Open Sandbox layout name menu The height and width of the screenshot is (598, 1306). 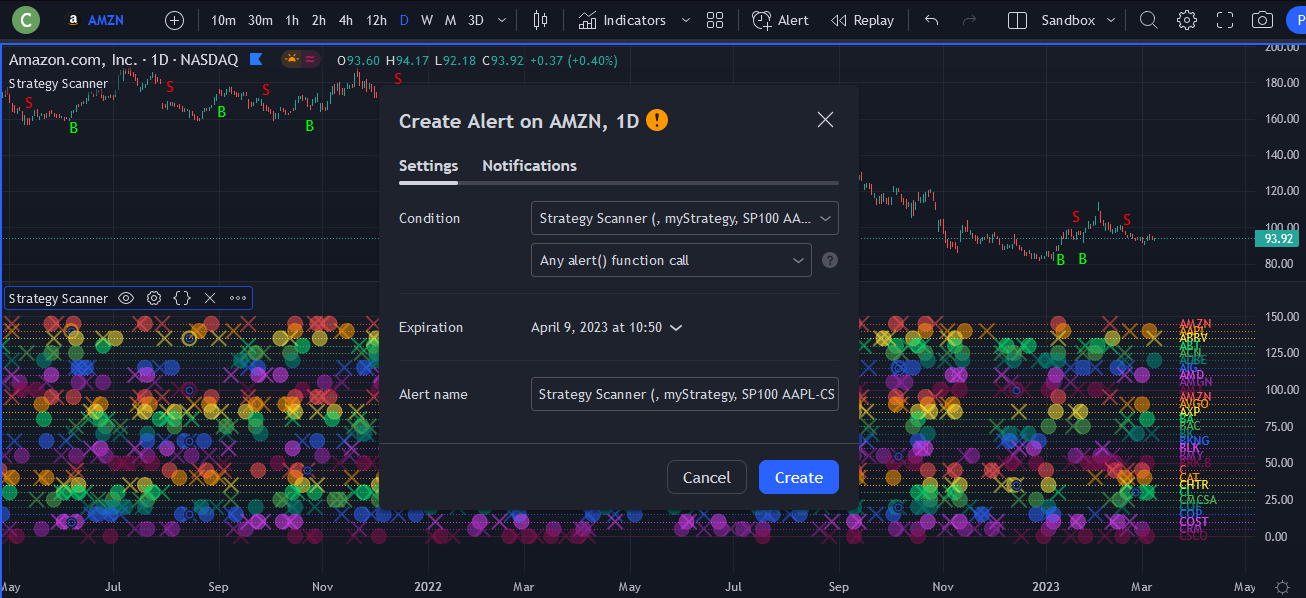1068,20
